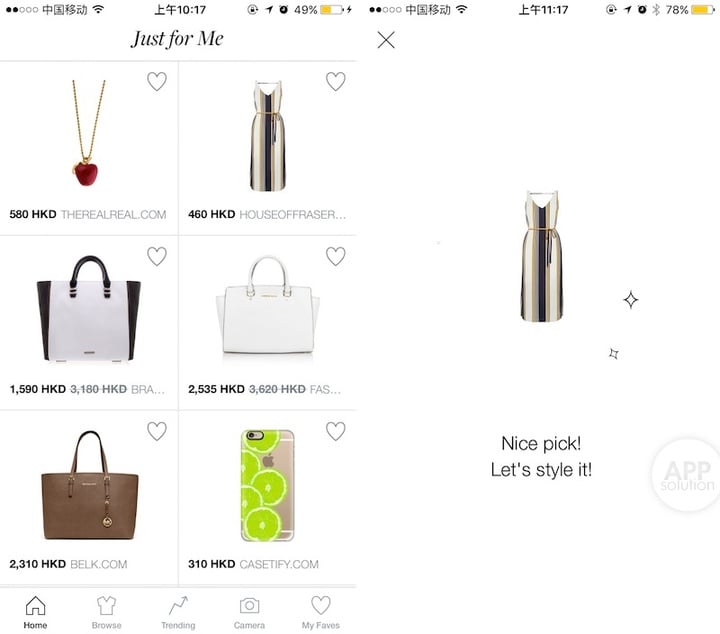Favorite the striped dress item
The width and height of the screenshot is (720, 634).
[x=336, y=81]
